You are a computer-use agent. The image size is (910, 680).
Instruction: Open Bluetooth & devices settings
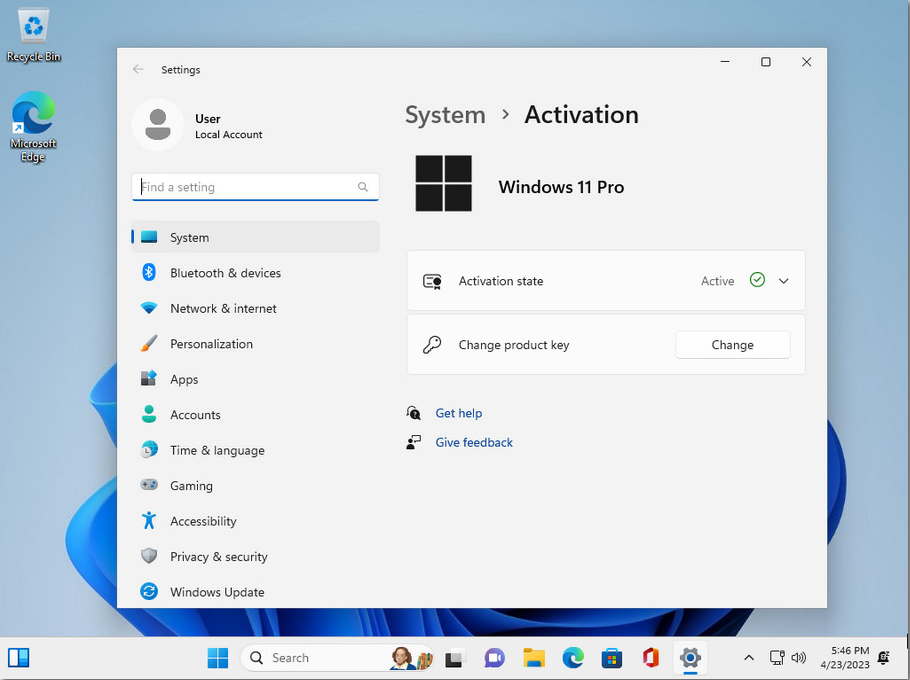click(255, 273)
